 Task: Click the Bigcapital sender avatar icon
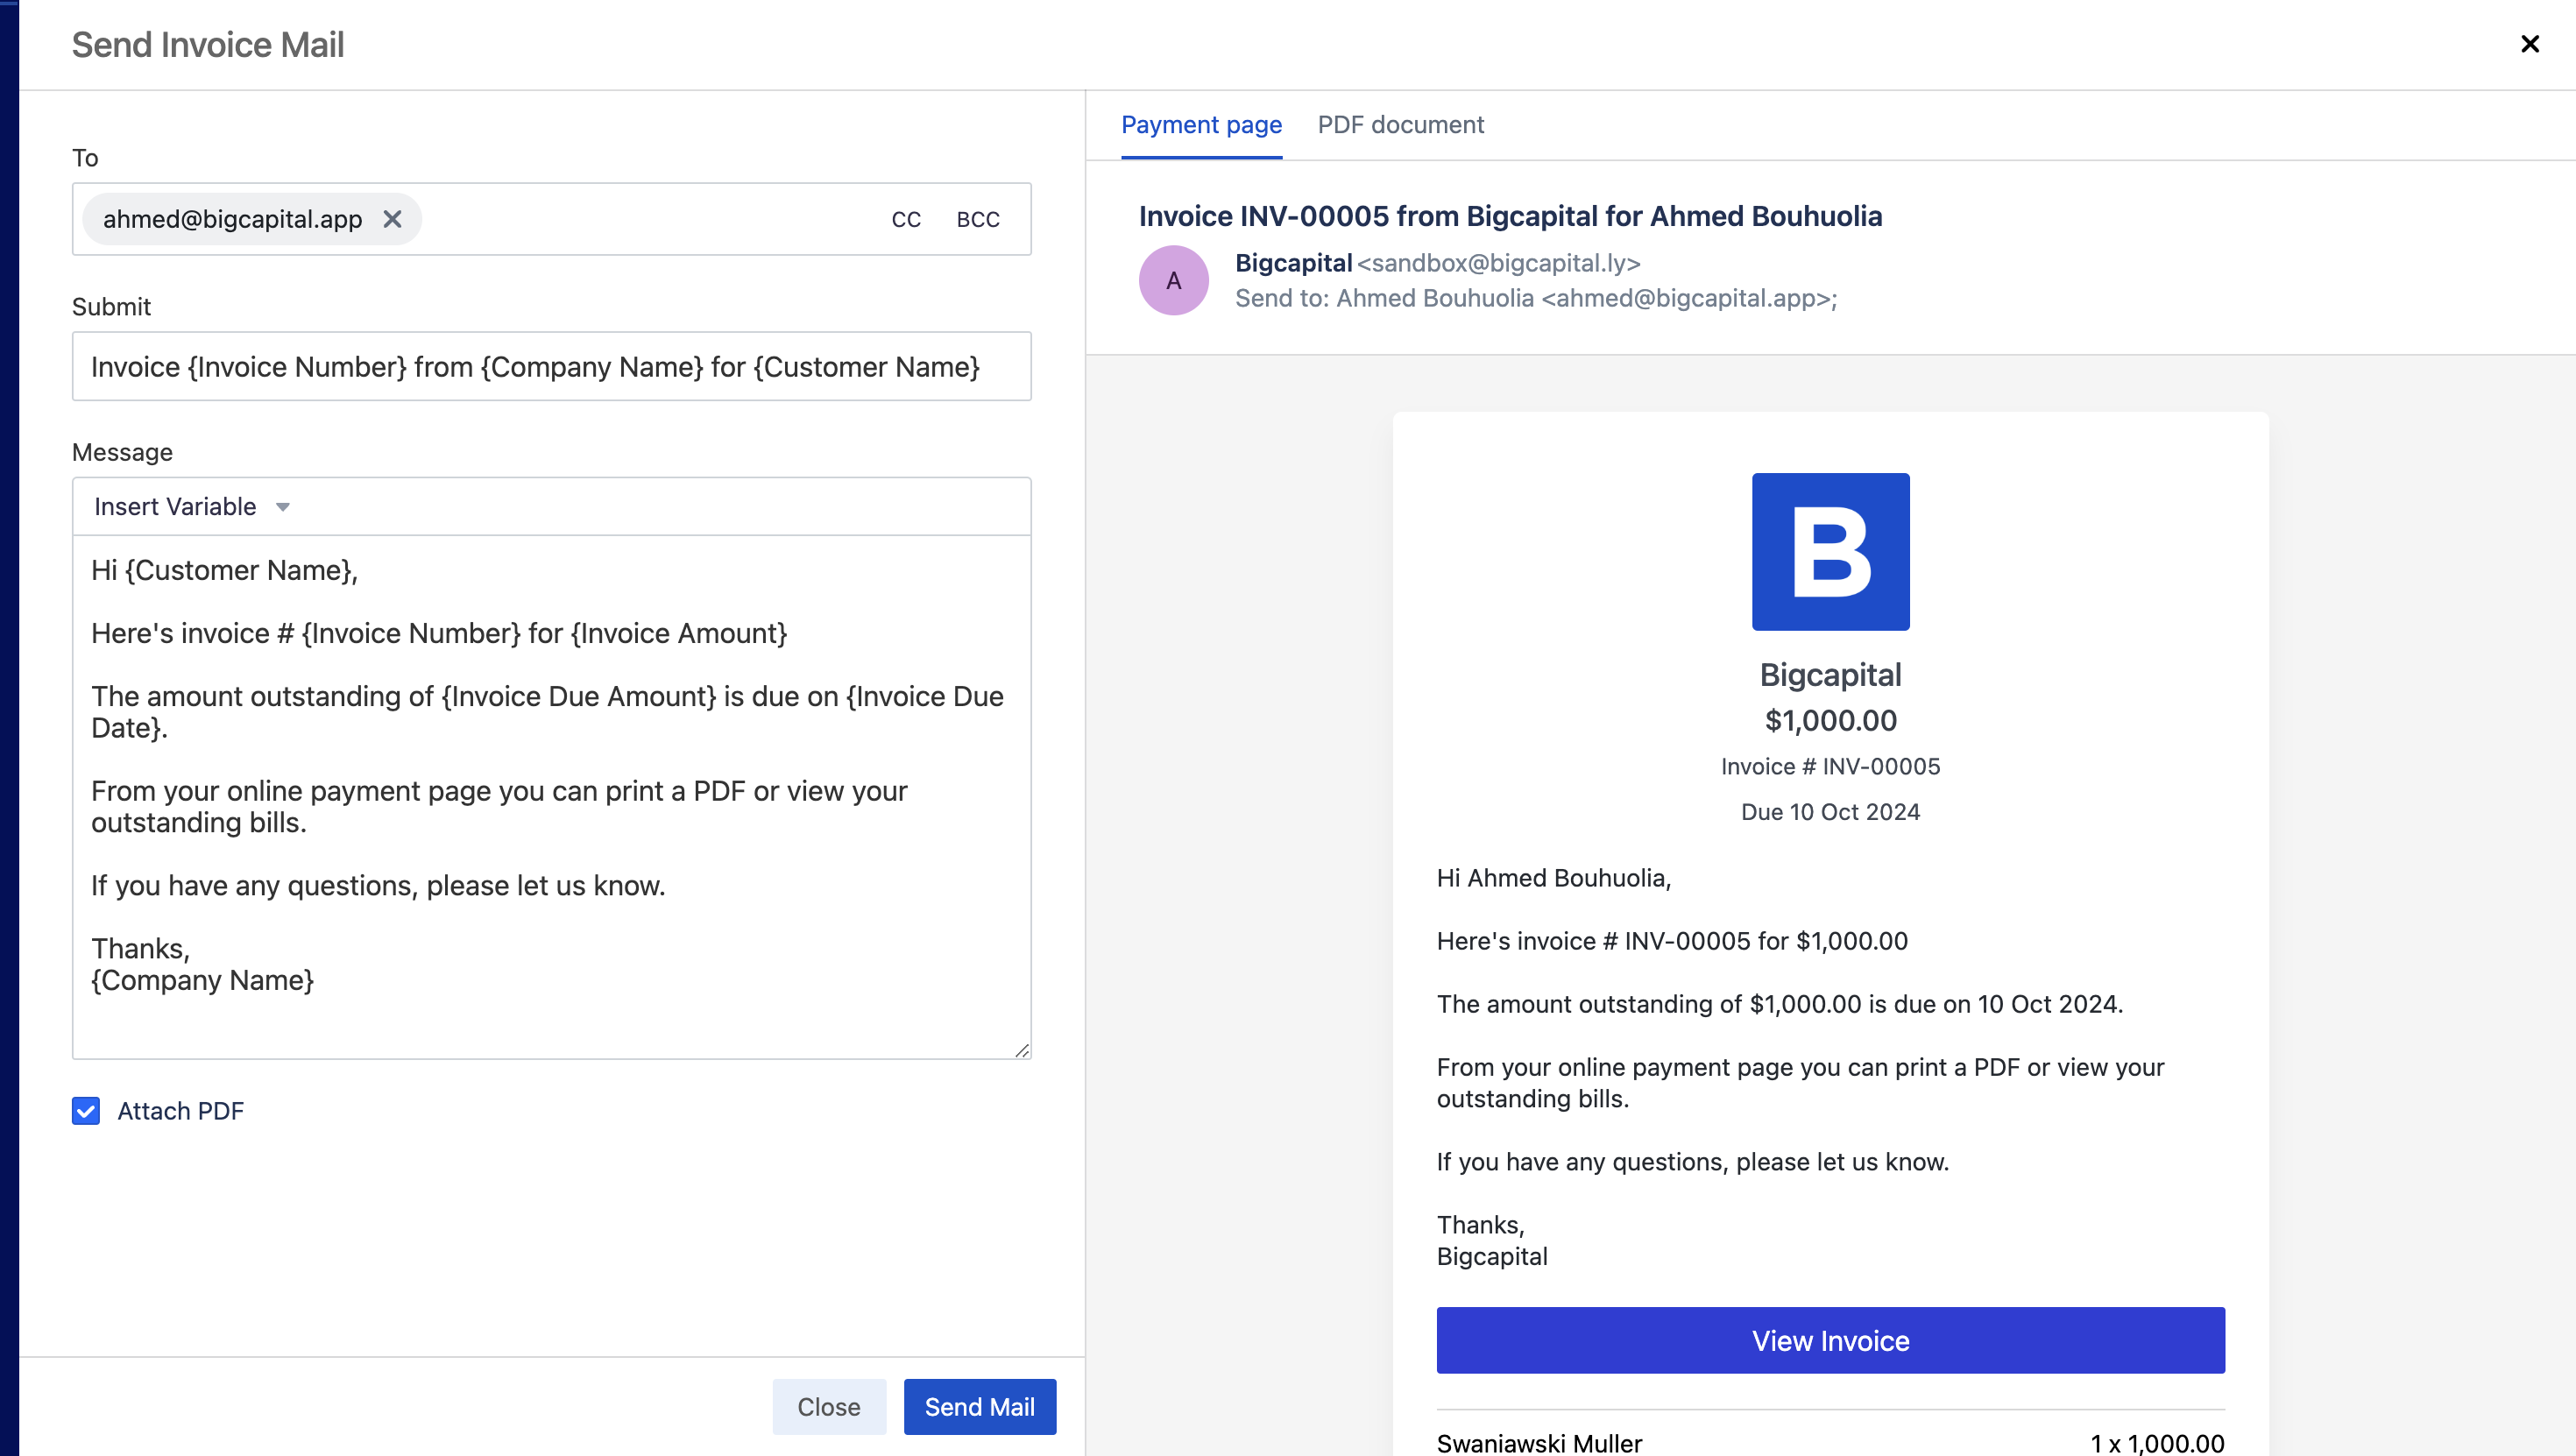click(x=1175, y=281)
